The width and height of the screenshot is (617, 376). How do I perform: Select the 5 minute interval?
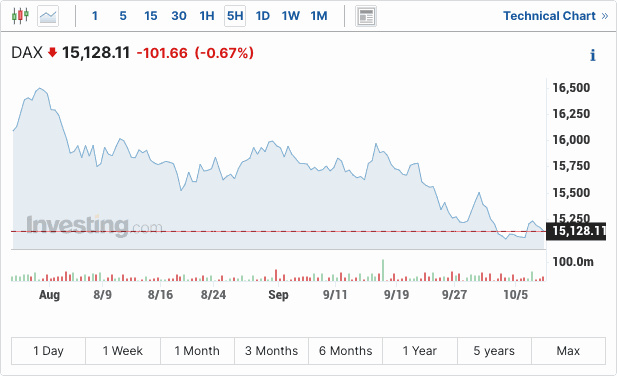click(x=123, y=16)
